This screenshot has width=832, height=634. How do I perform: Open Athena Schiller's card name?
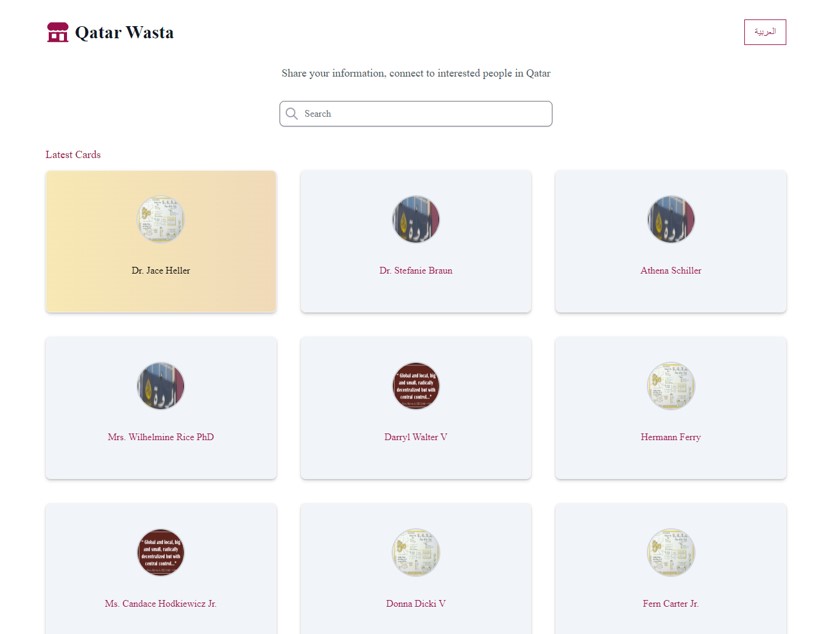click(671, 271)
